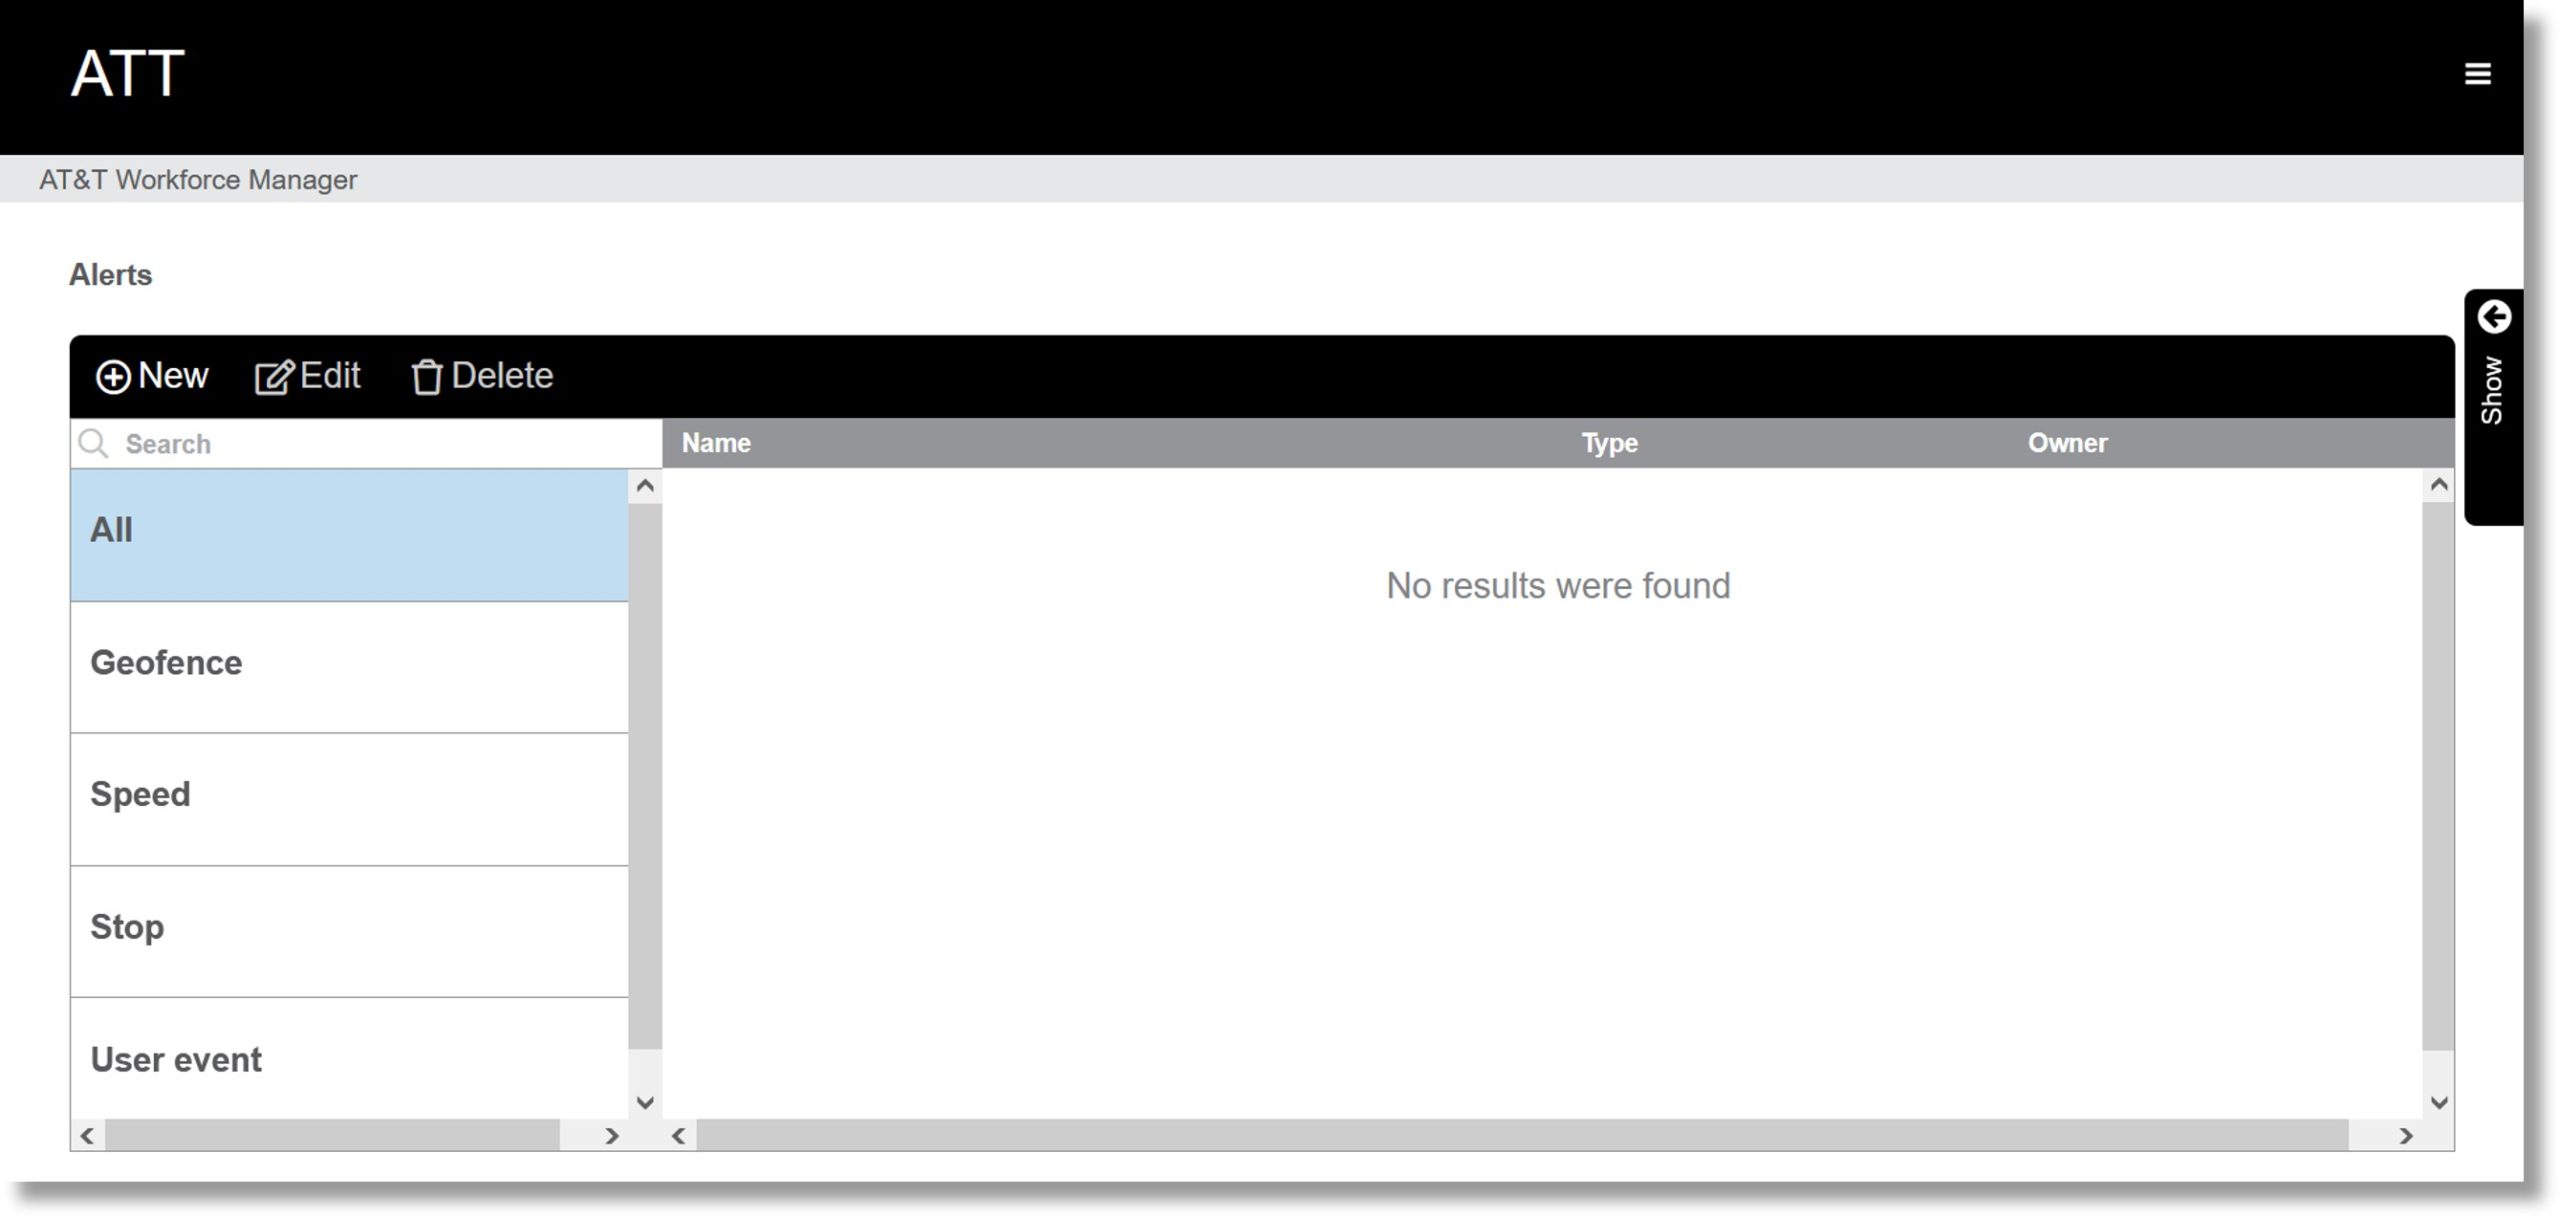Select the Geofence alert category
The image size is (2560, 1218).
[x=349, y=663]
